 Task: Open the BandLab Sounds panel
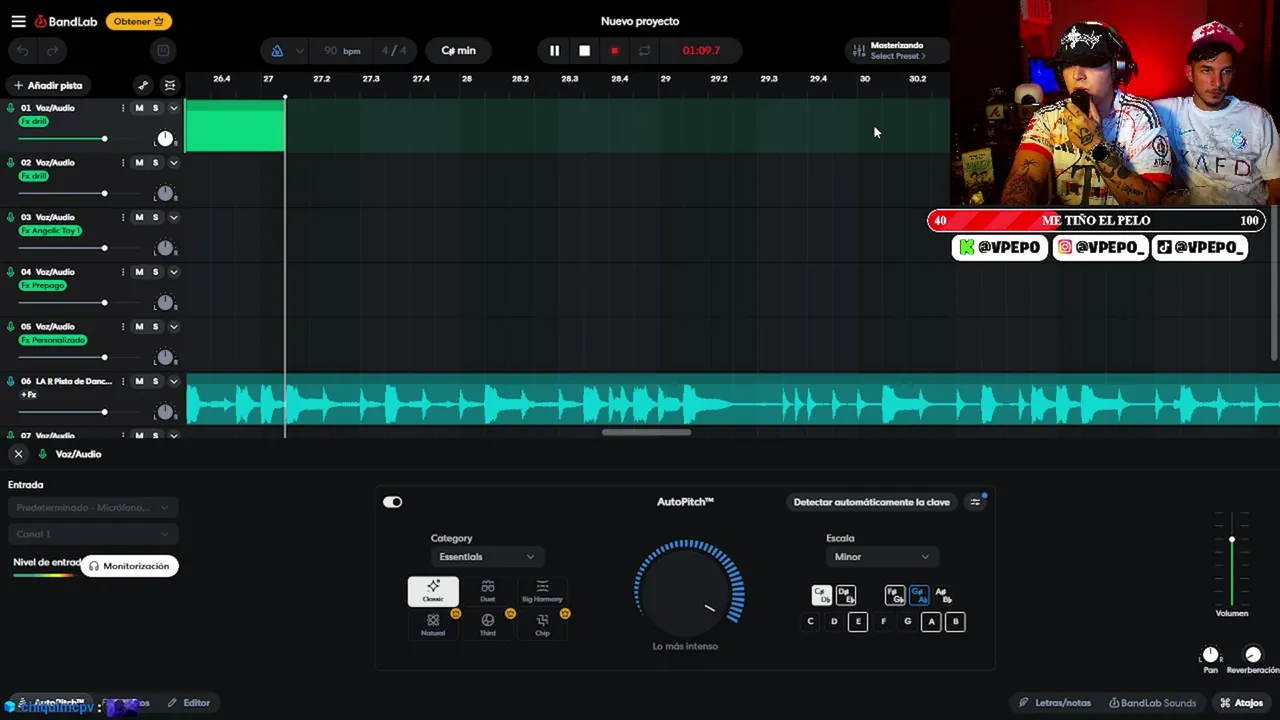tap(1152, 703)
